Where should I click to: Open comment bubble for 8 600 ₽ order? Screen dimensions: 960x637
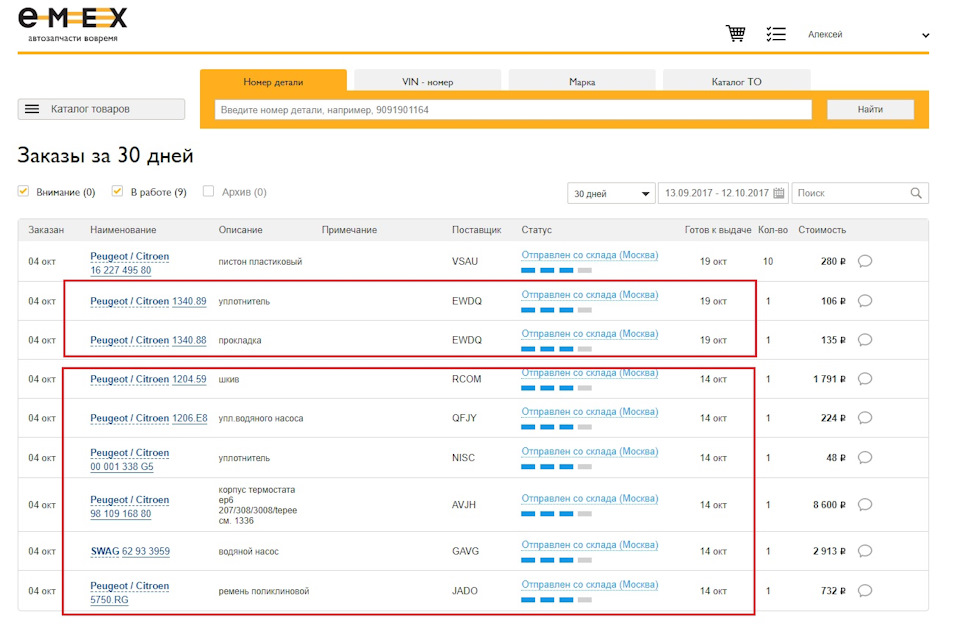coord(865,505)
